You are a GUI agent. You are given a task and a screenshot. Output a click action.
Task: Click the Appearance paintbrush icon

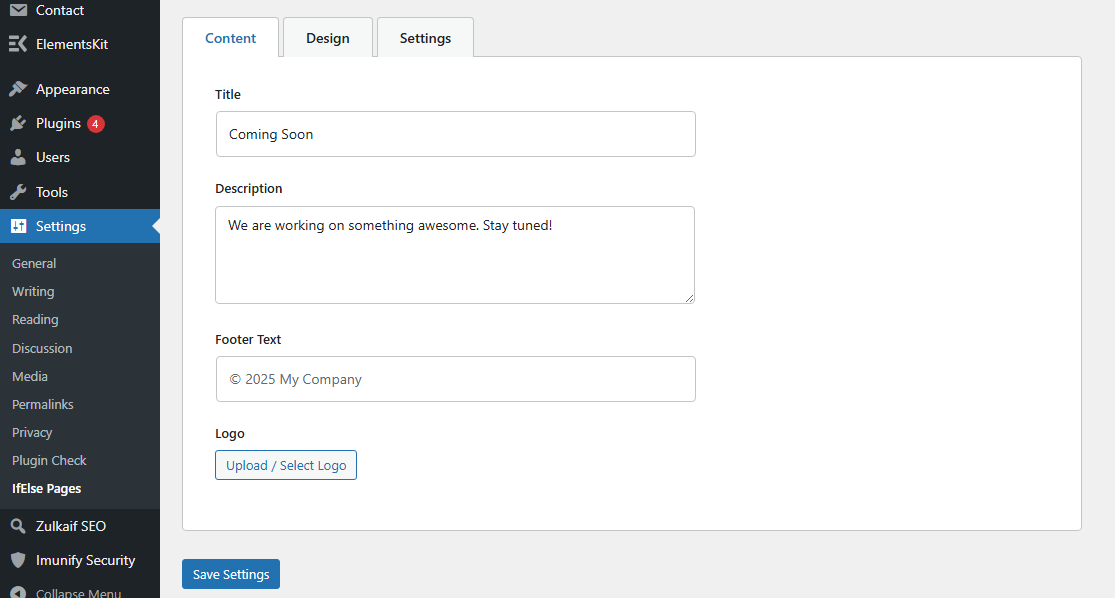point(18,89)
